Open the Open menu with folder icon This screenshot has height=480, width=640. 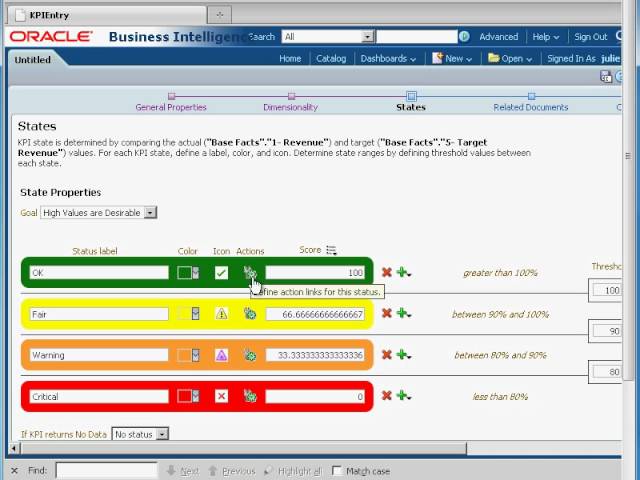tap(510, 58)
